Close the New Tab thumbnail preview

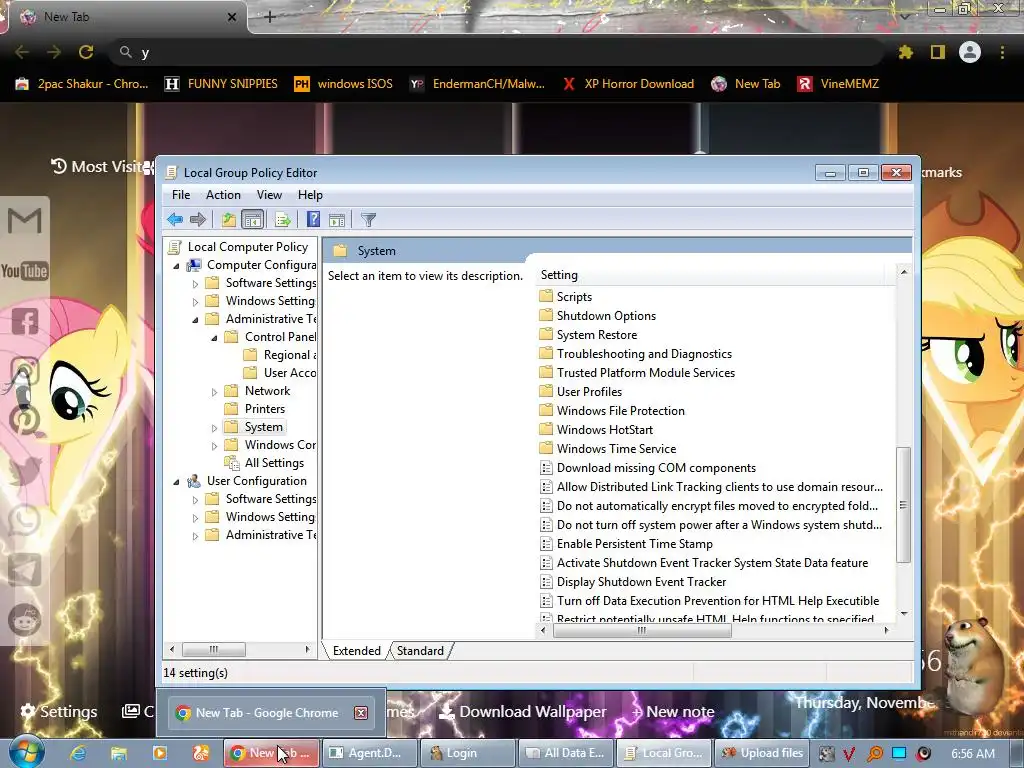(x=360, y=712)
